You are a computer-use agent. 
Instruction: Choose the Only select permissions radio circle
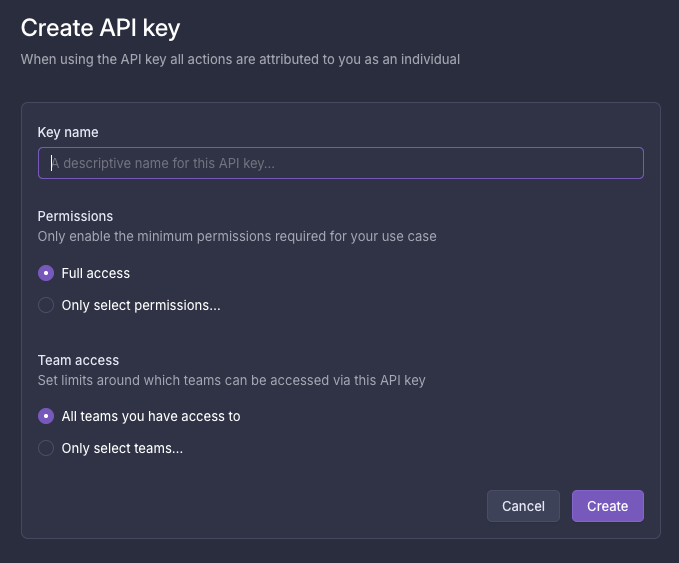click(46, 305)
